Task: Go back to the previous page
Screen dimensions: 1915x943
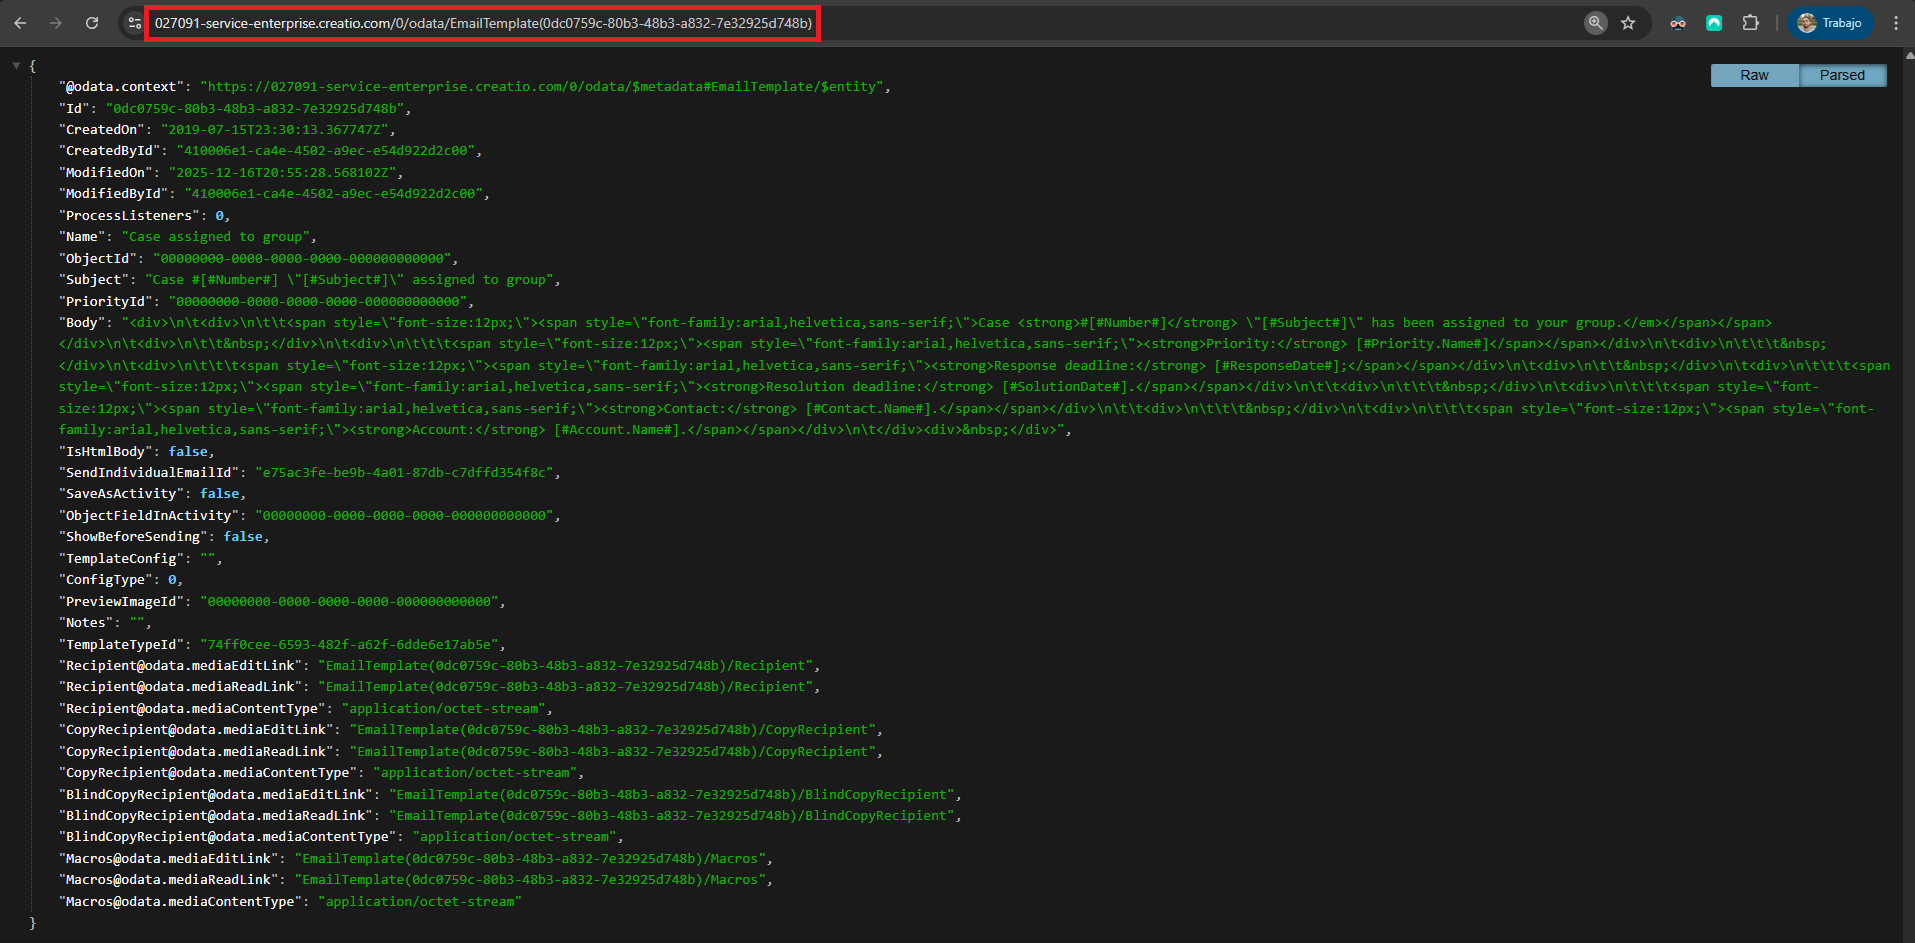Action: tap(20, 23)
